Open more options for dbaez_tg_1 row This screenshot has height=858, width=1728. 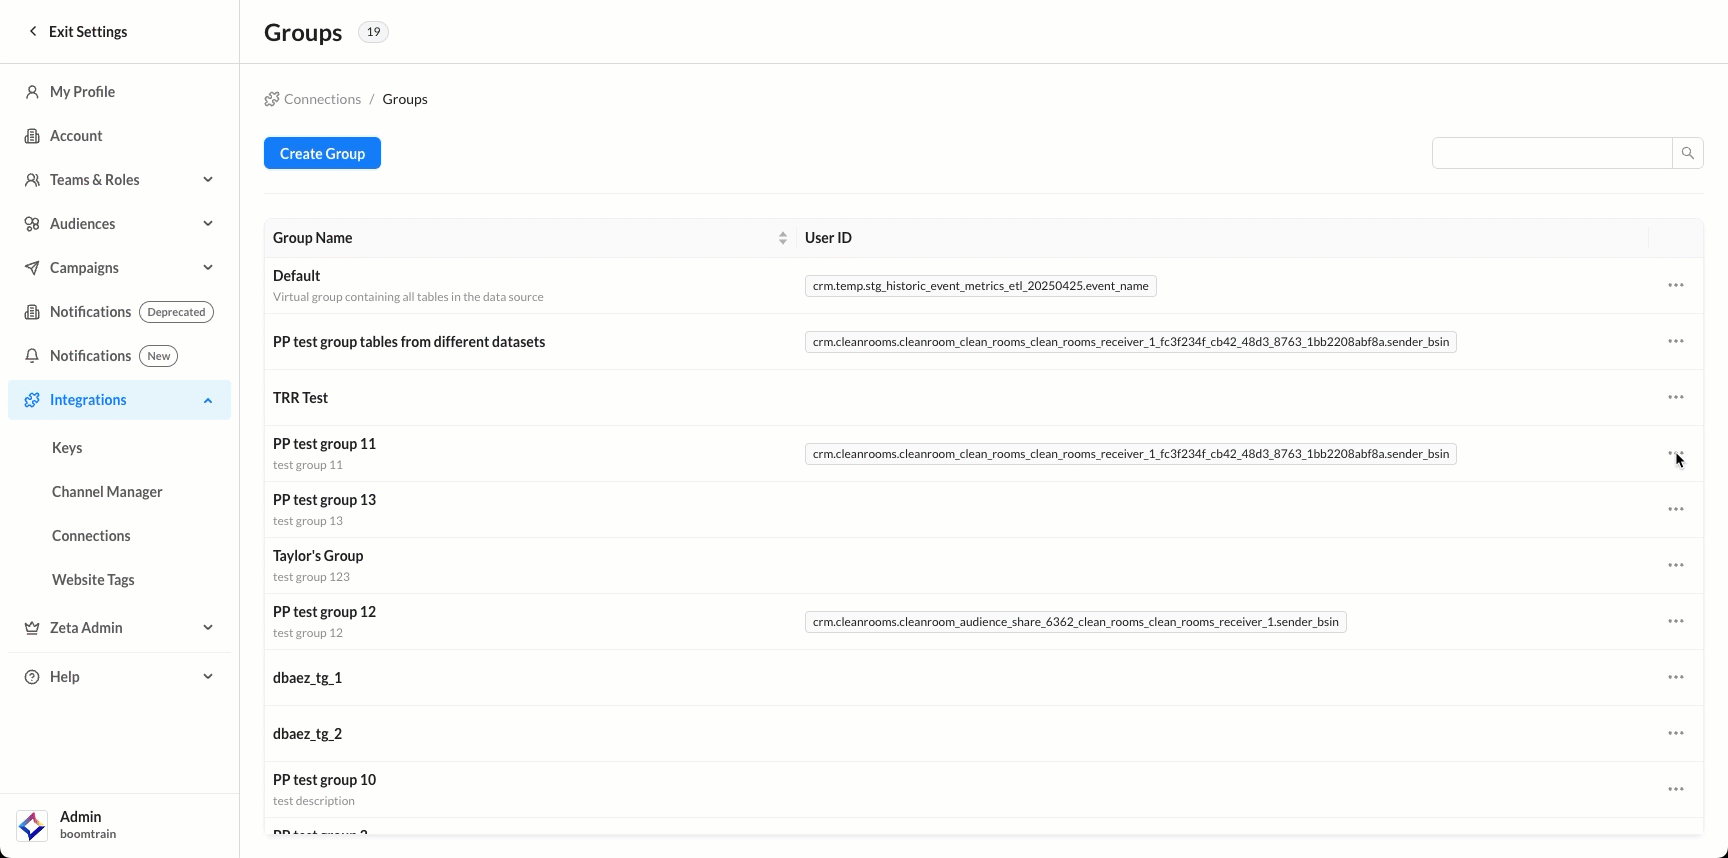pos(1676,678)
